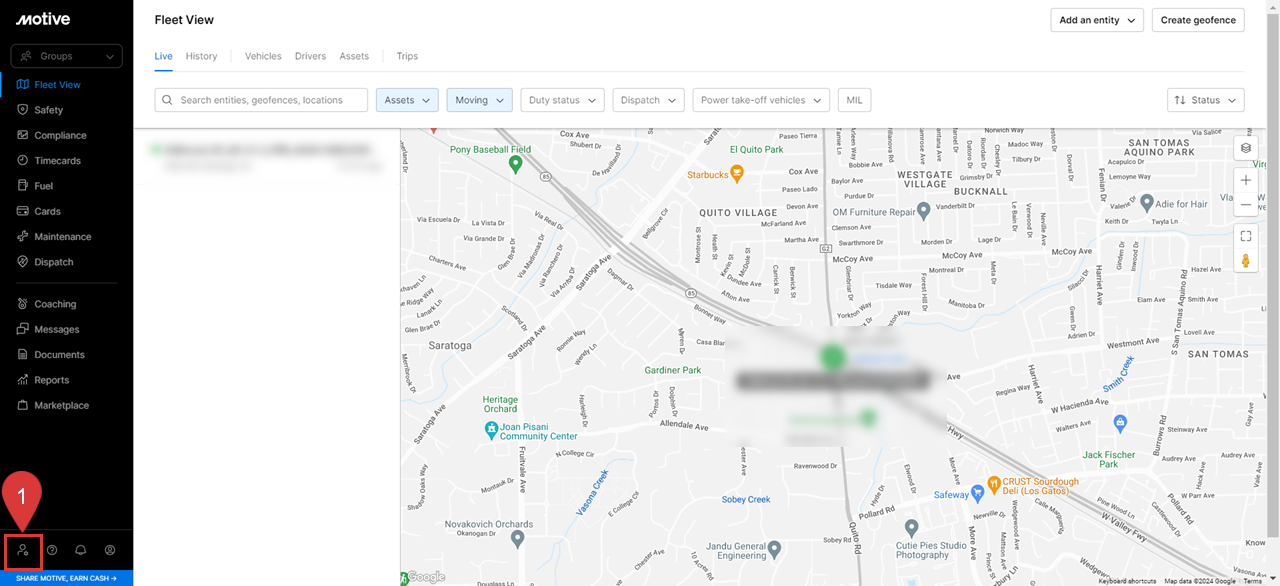The height and width of the screenshot is (586, 1280).
Task: Open the Assets filter dropdown
Action: point(406,99)
